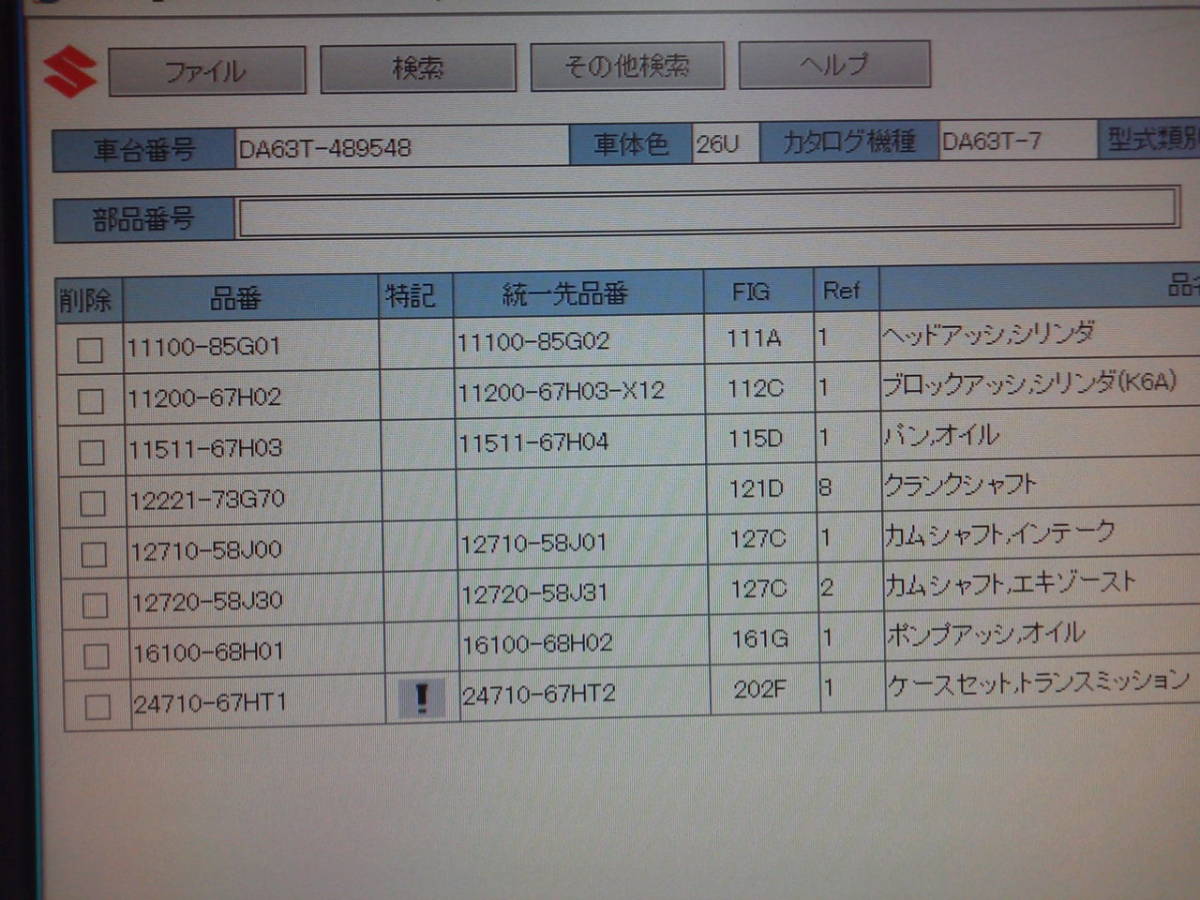Image resolution: width=1200 pixels, height=900 pixels.
Task: Click unified number 11100-85G02
Action: pyautogui.click(x=534, y=342)
